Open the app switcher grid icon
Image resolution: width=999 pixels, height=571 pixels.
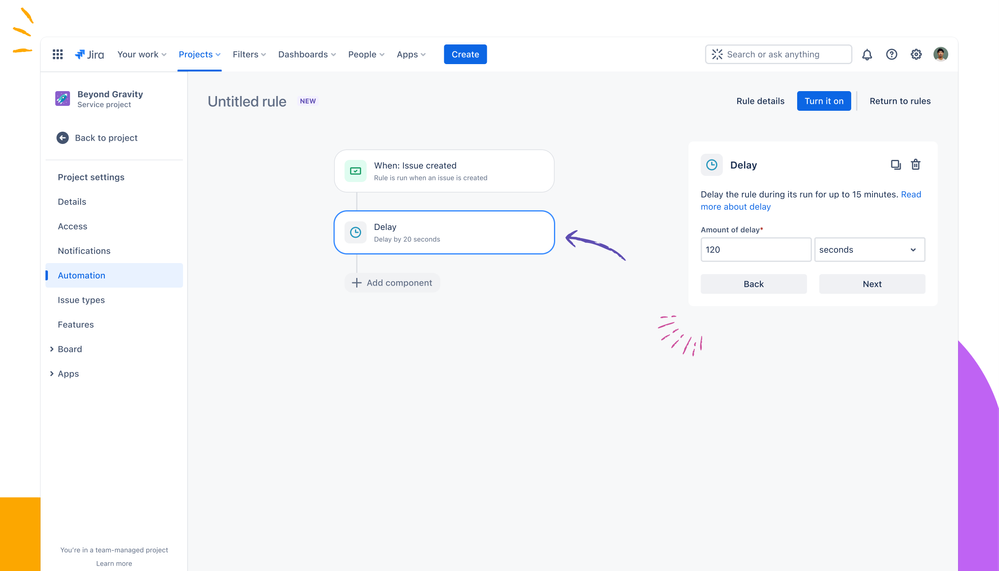click(x=57, y=54)
